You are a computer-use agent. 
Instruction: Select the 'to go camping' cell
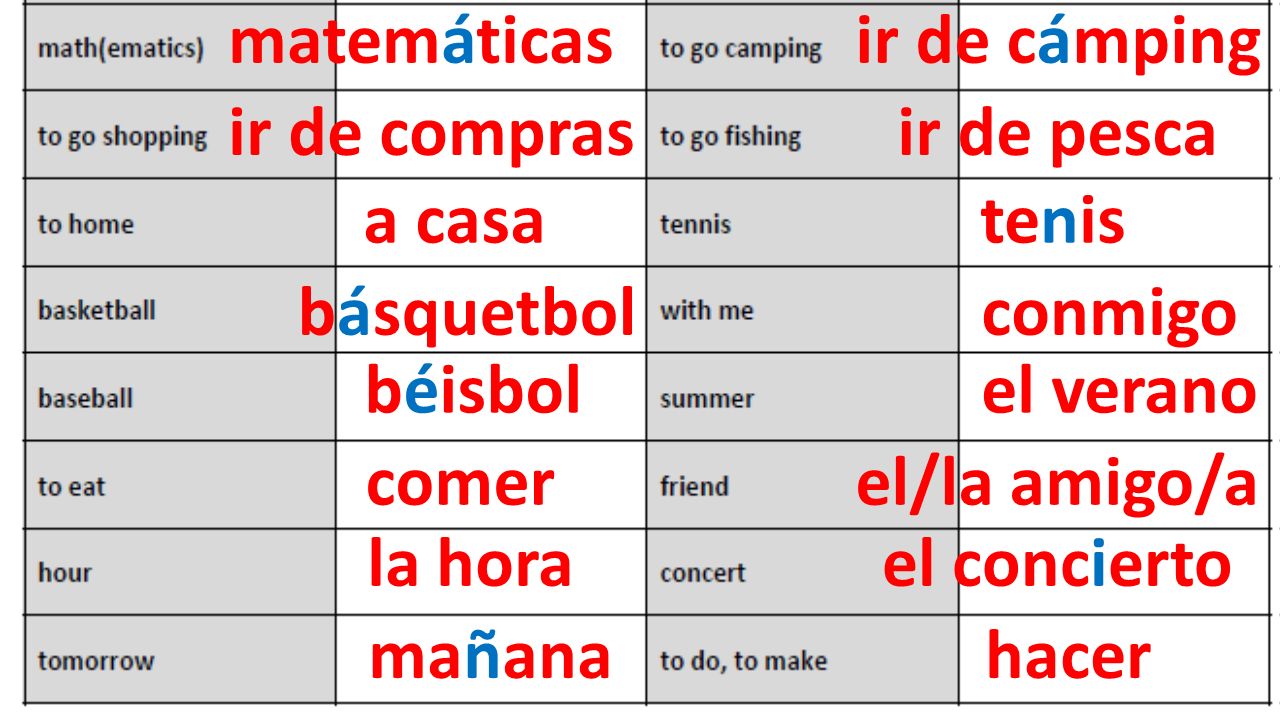(803, 47)
